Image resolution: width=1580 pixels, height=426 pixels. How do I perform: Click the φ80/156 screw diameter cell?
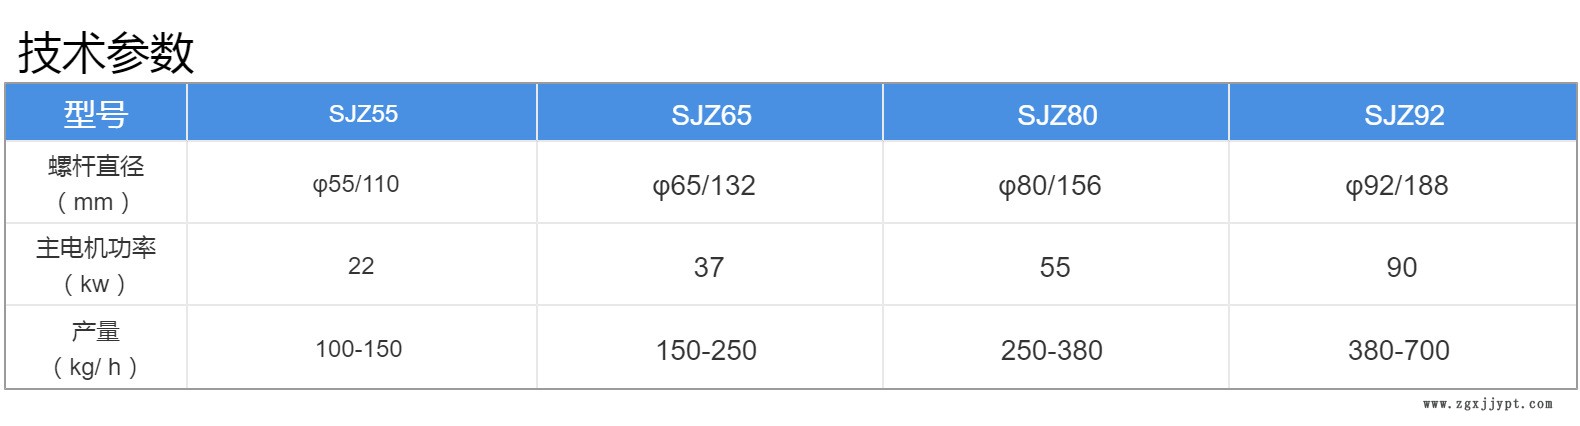click(1050, 185)
